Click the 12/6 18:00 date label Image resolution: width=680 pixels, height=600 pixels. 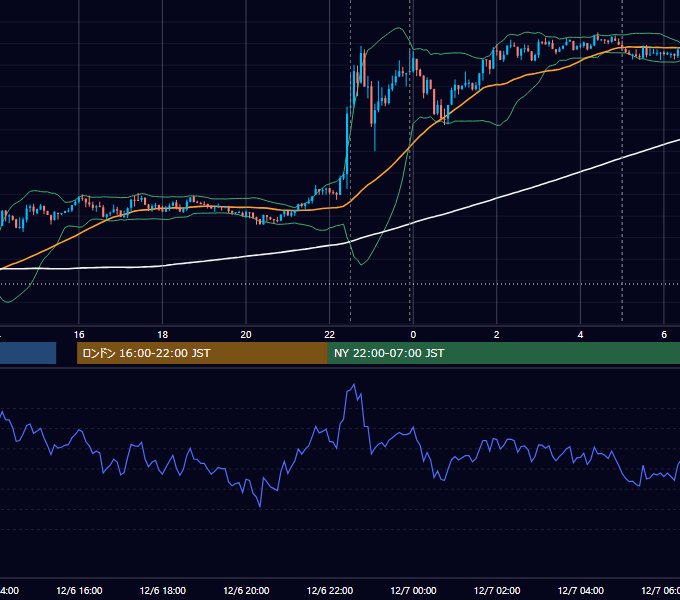coord(163,591)
